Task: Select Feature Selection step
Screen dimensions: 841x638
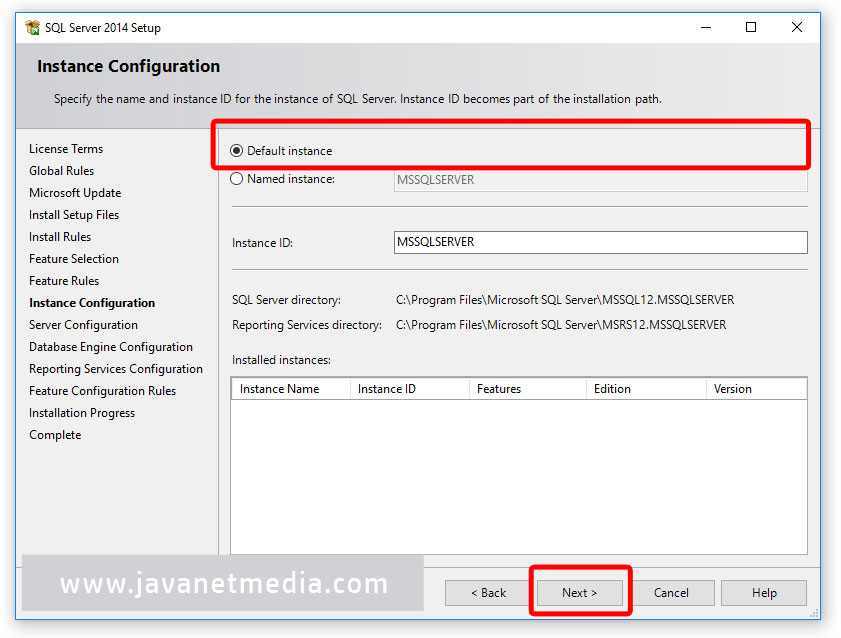Action: coord(74,258)
